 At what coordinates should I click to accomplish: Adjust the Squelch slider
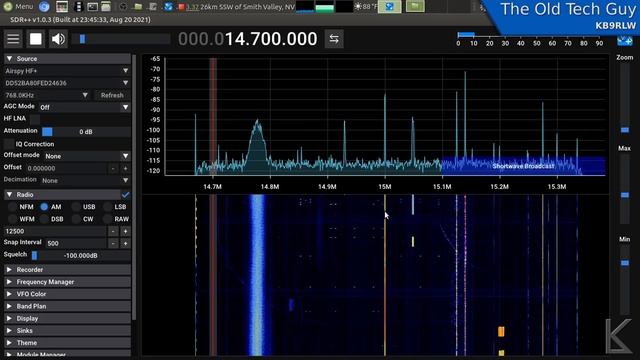[81, 256]
